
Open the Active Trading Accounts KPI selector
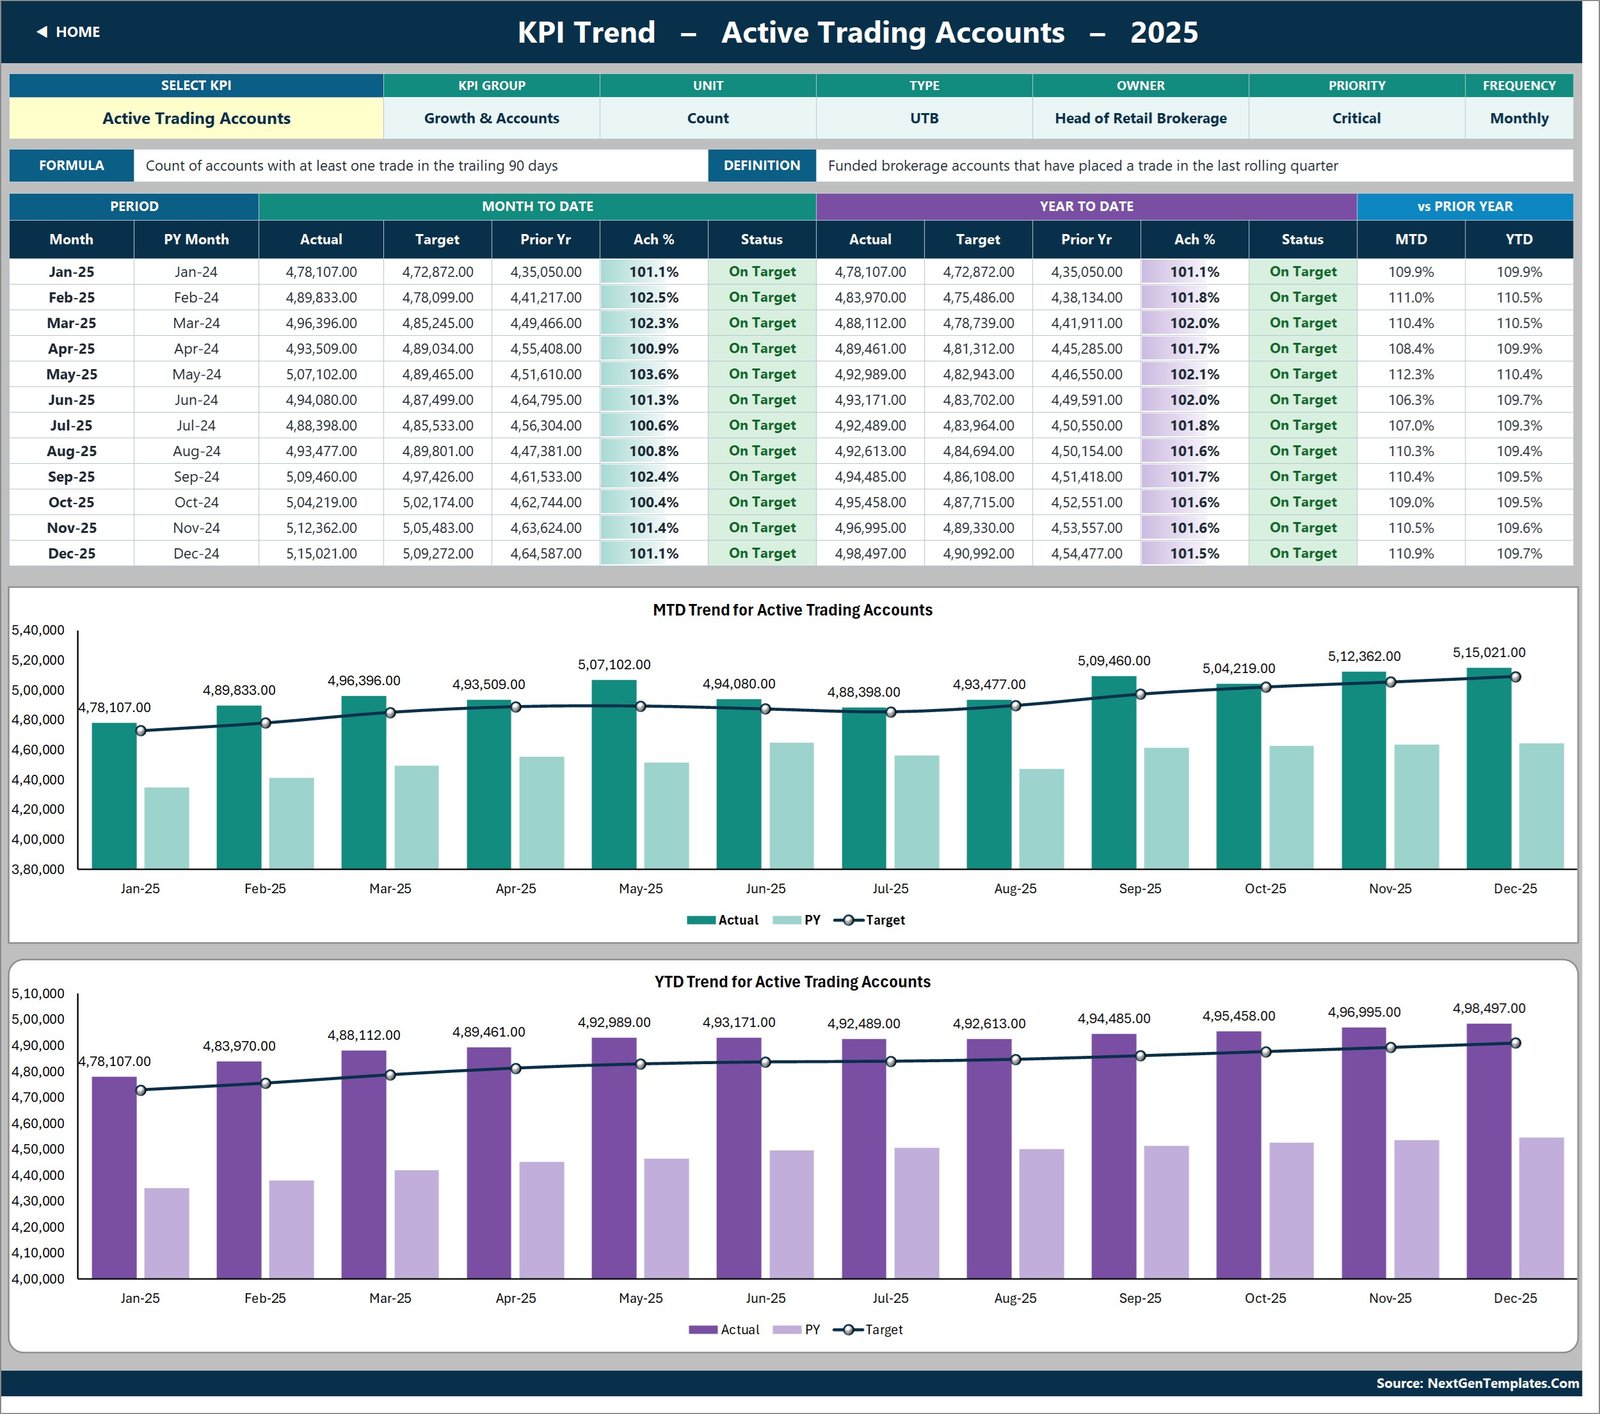196,118
